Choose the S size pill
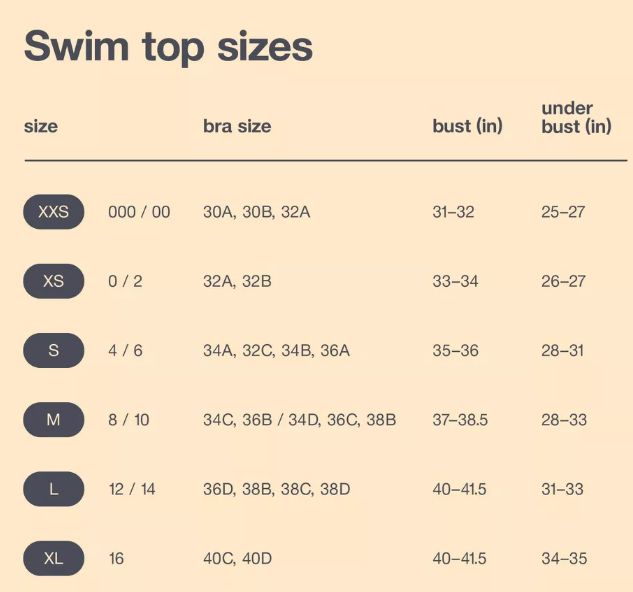Image resolution: width=633 pixels, height=592 pixels. pyautogui.click(x=54, y=351)
